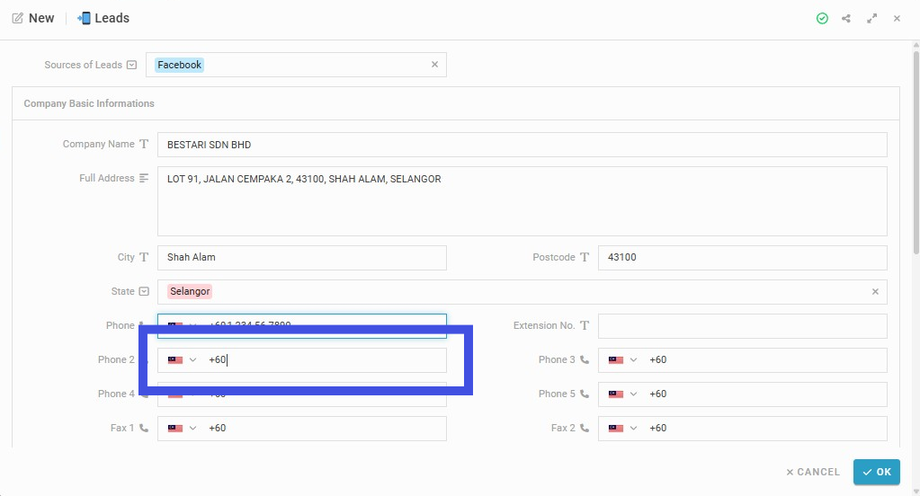Click into the Company Name field

(521, 145)
